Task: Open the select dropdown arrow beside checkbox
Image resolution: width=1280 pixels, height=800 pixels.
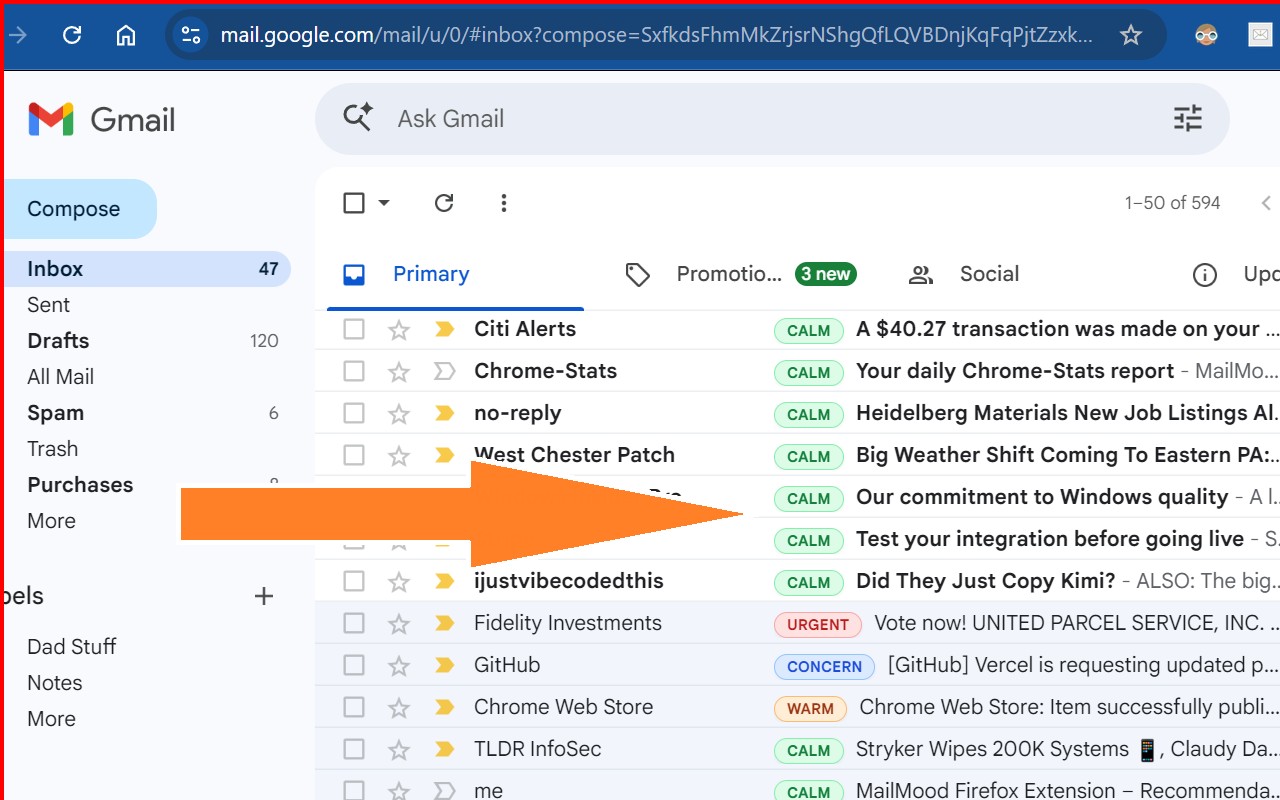Action: pyautogui.click(x=384, y=203)
